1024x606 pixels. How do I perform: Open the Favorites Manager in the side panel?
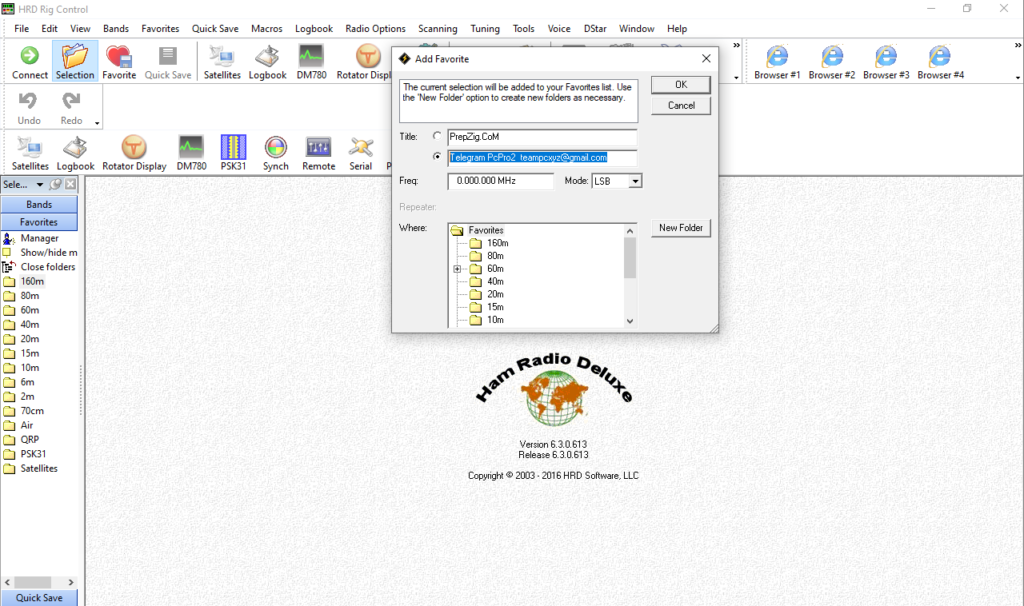pos(39,238)
